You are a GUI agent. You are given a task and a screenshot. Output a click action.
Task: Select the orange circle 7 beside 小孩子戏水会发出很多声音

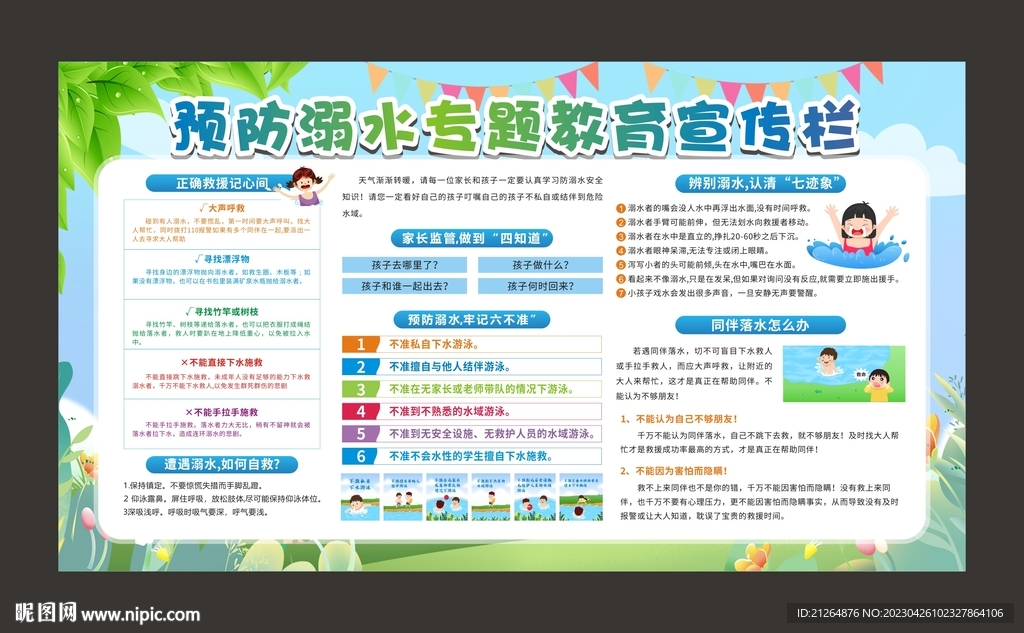click(x=621, y=294)
